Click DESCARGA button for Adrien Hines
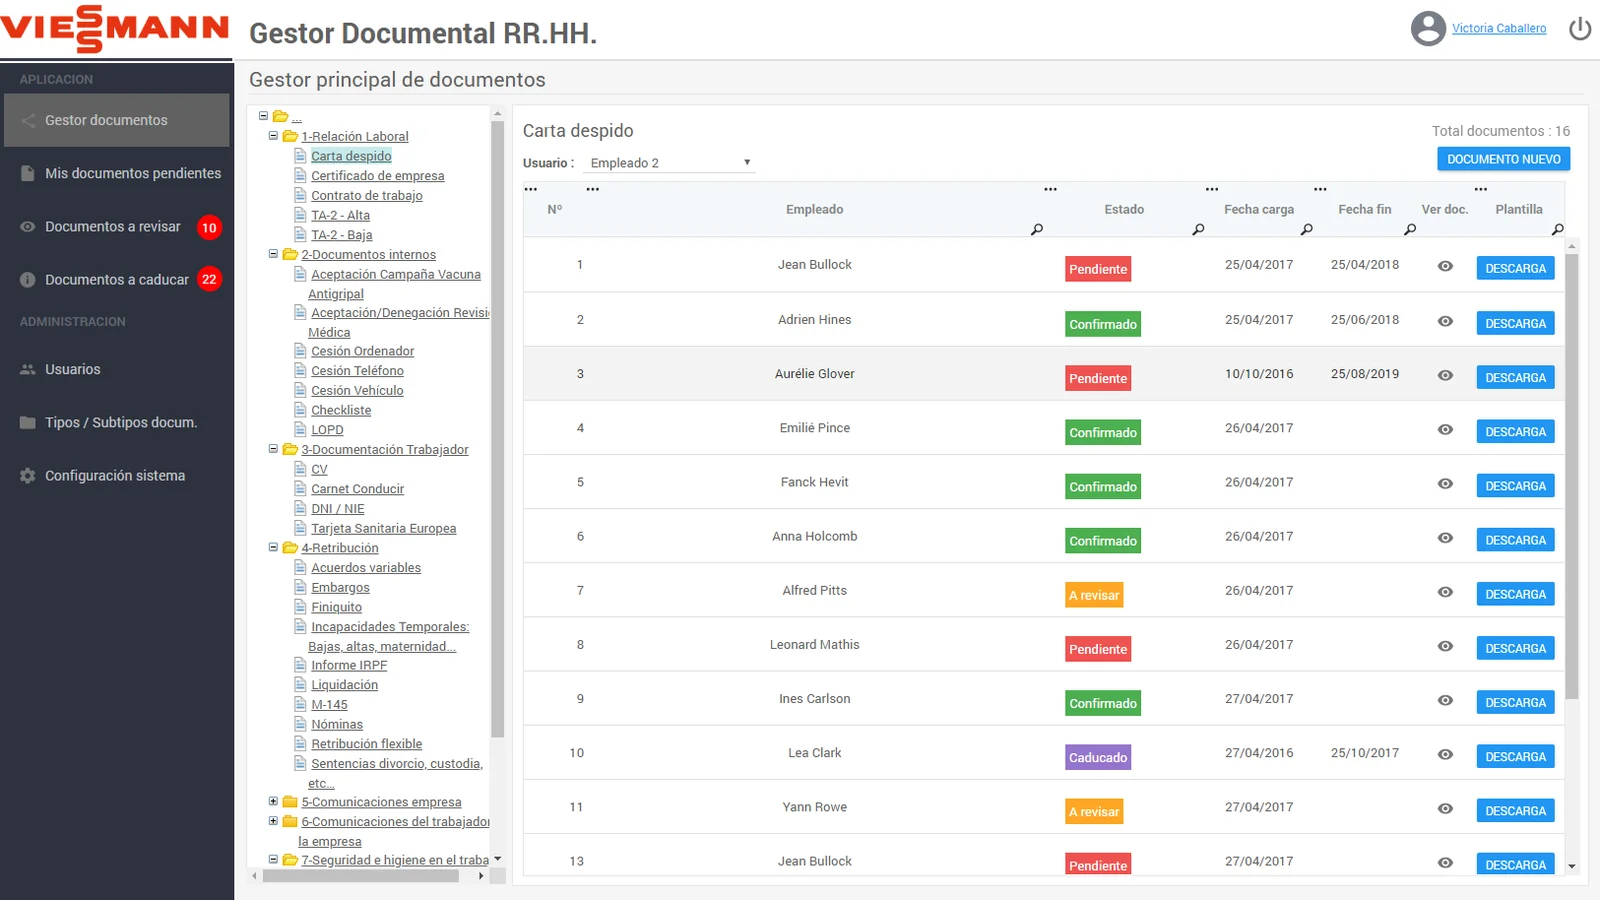 [1515, 324]
